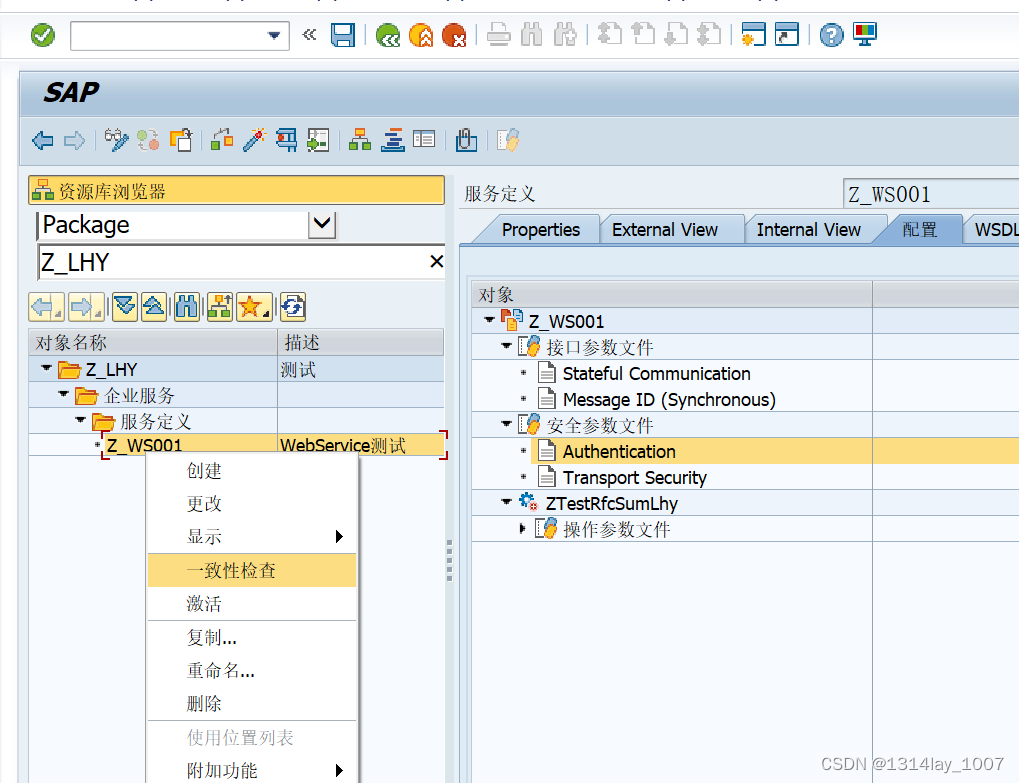
Task: Click the Find binoculars icon
Action: pyautogui.click(x=532, y=35)
